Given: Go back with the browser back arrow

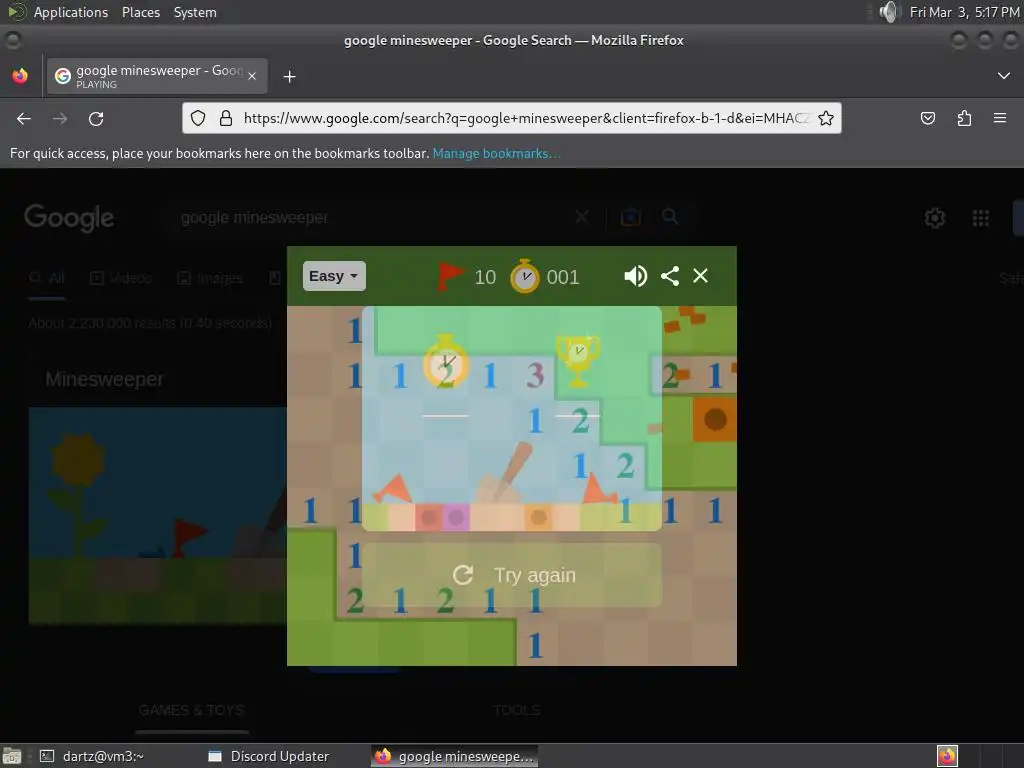Looking at the screenshot, I should pos(24,119).
